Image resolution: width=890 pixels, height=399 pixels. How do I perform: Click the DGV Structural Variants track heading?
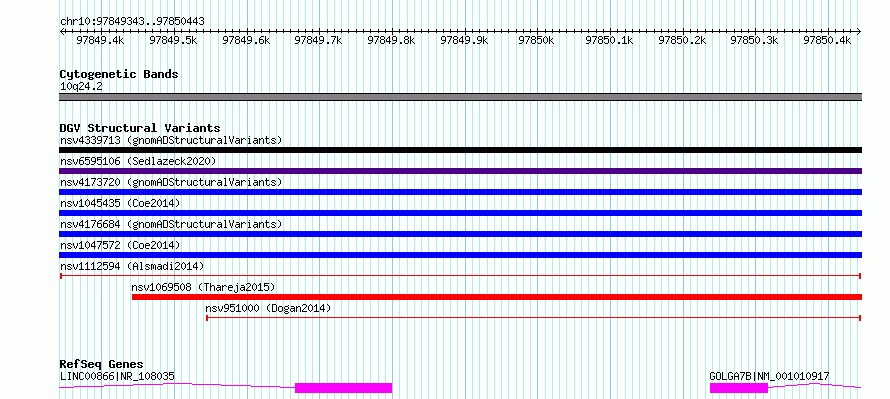[140, 128]
